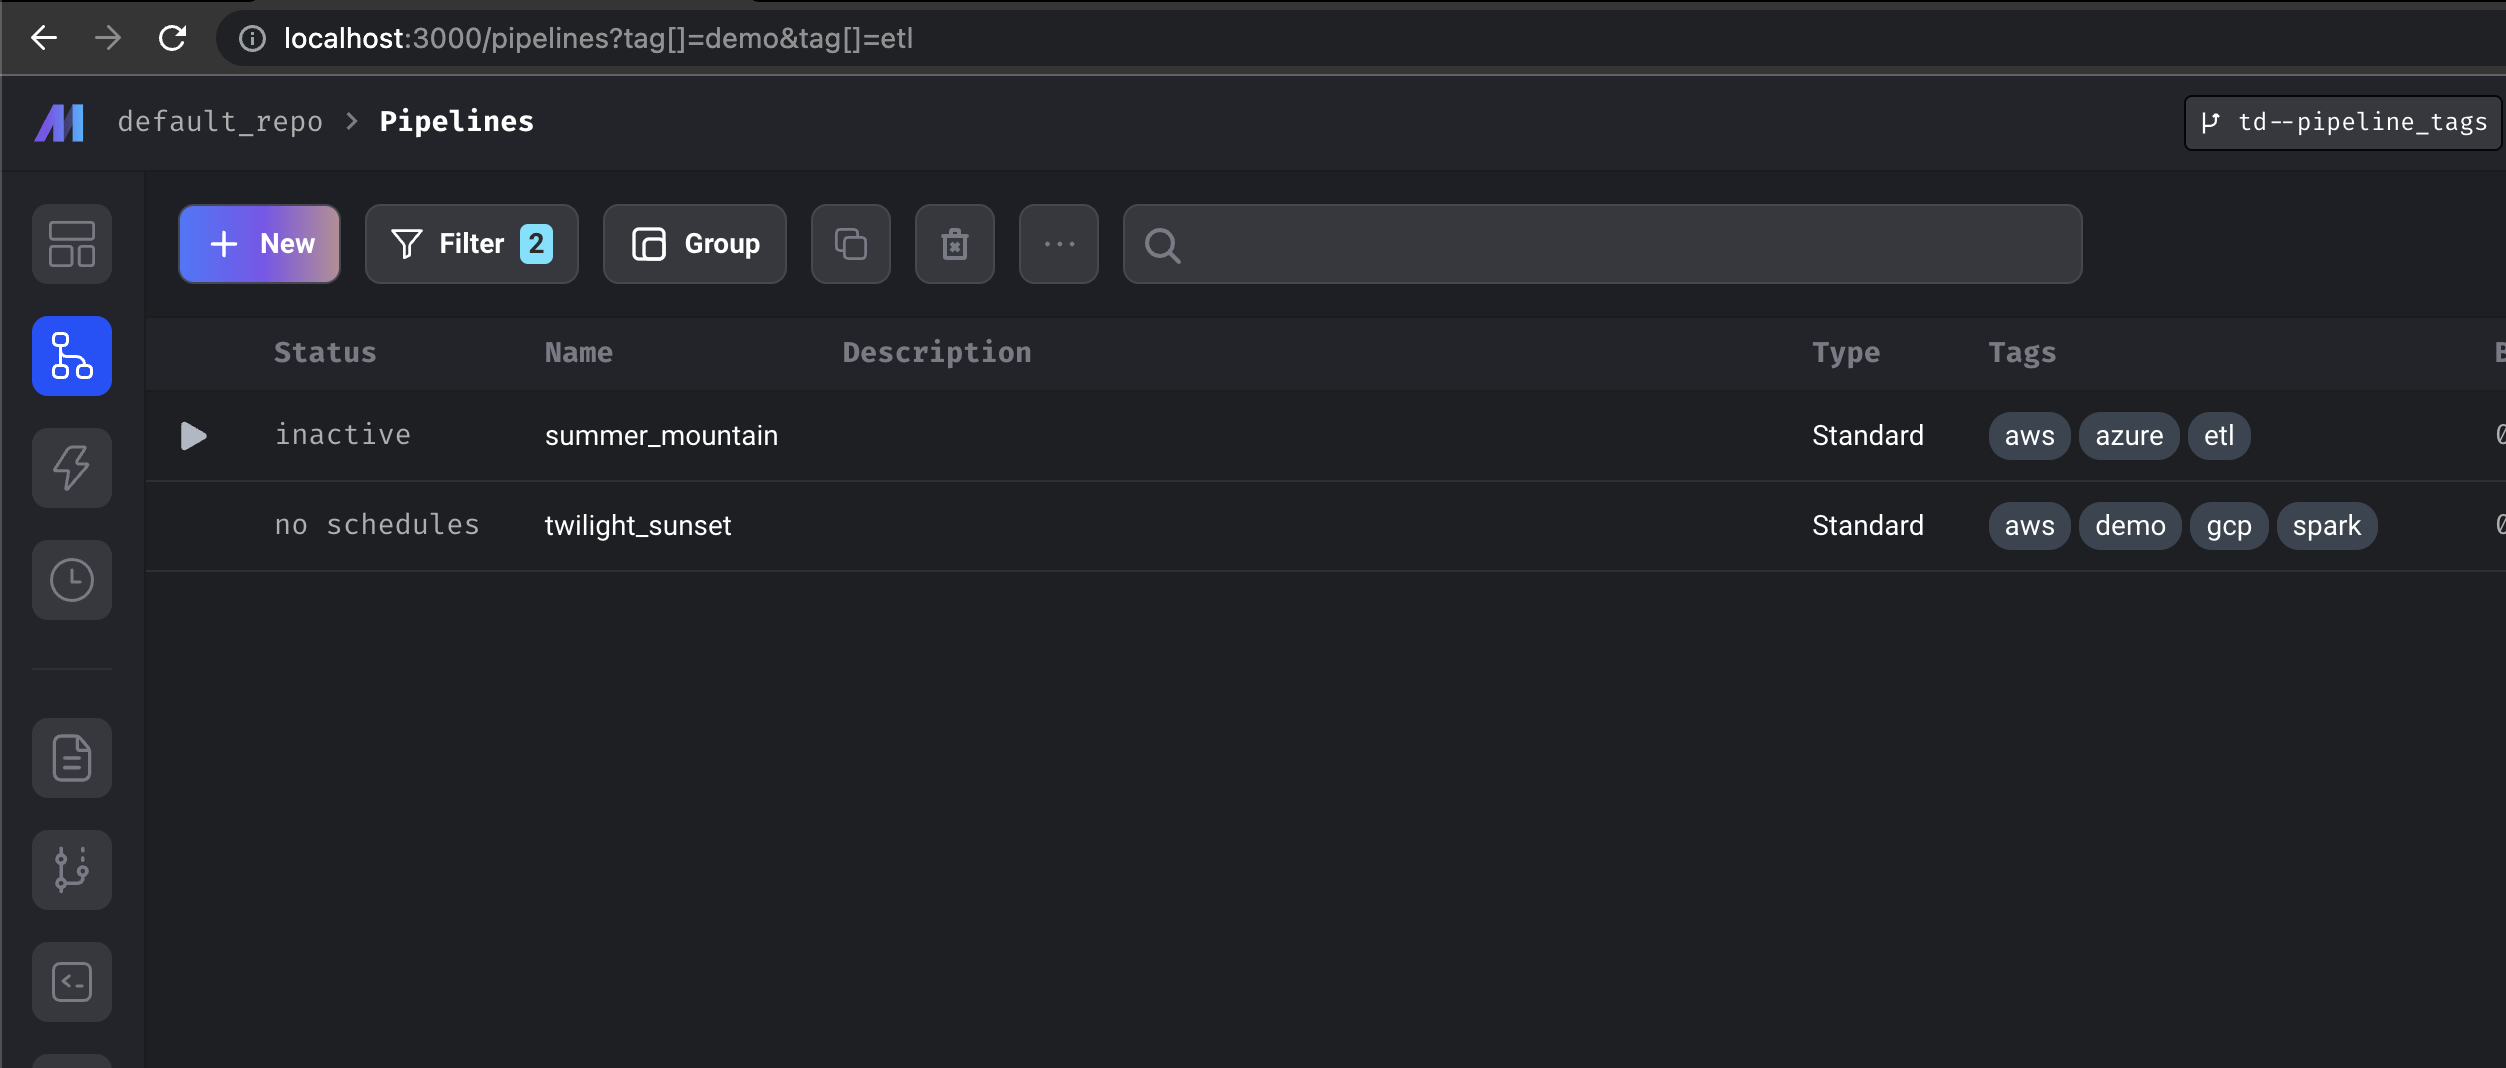Select the Pipelines sidebar icon
The width and height of the screenshot is (2506, 1068).
tap(72, 356)
